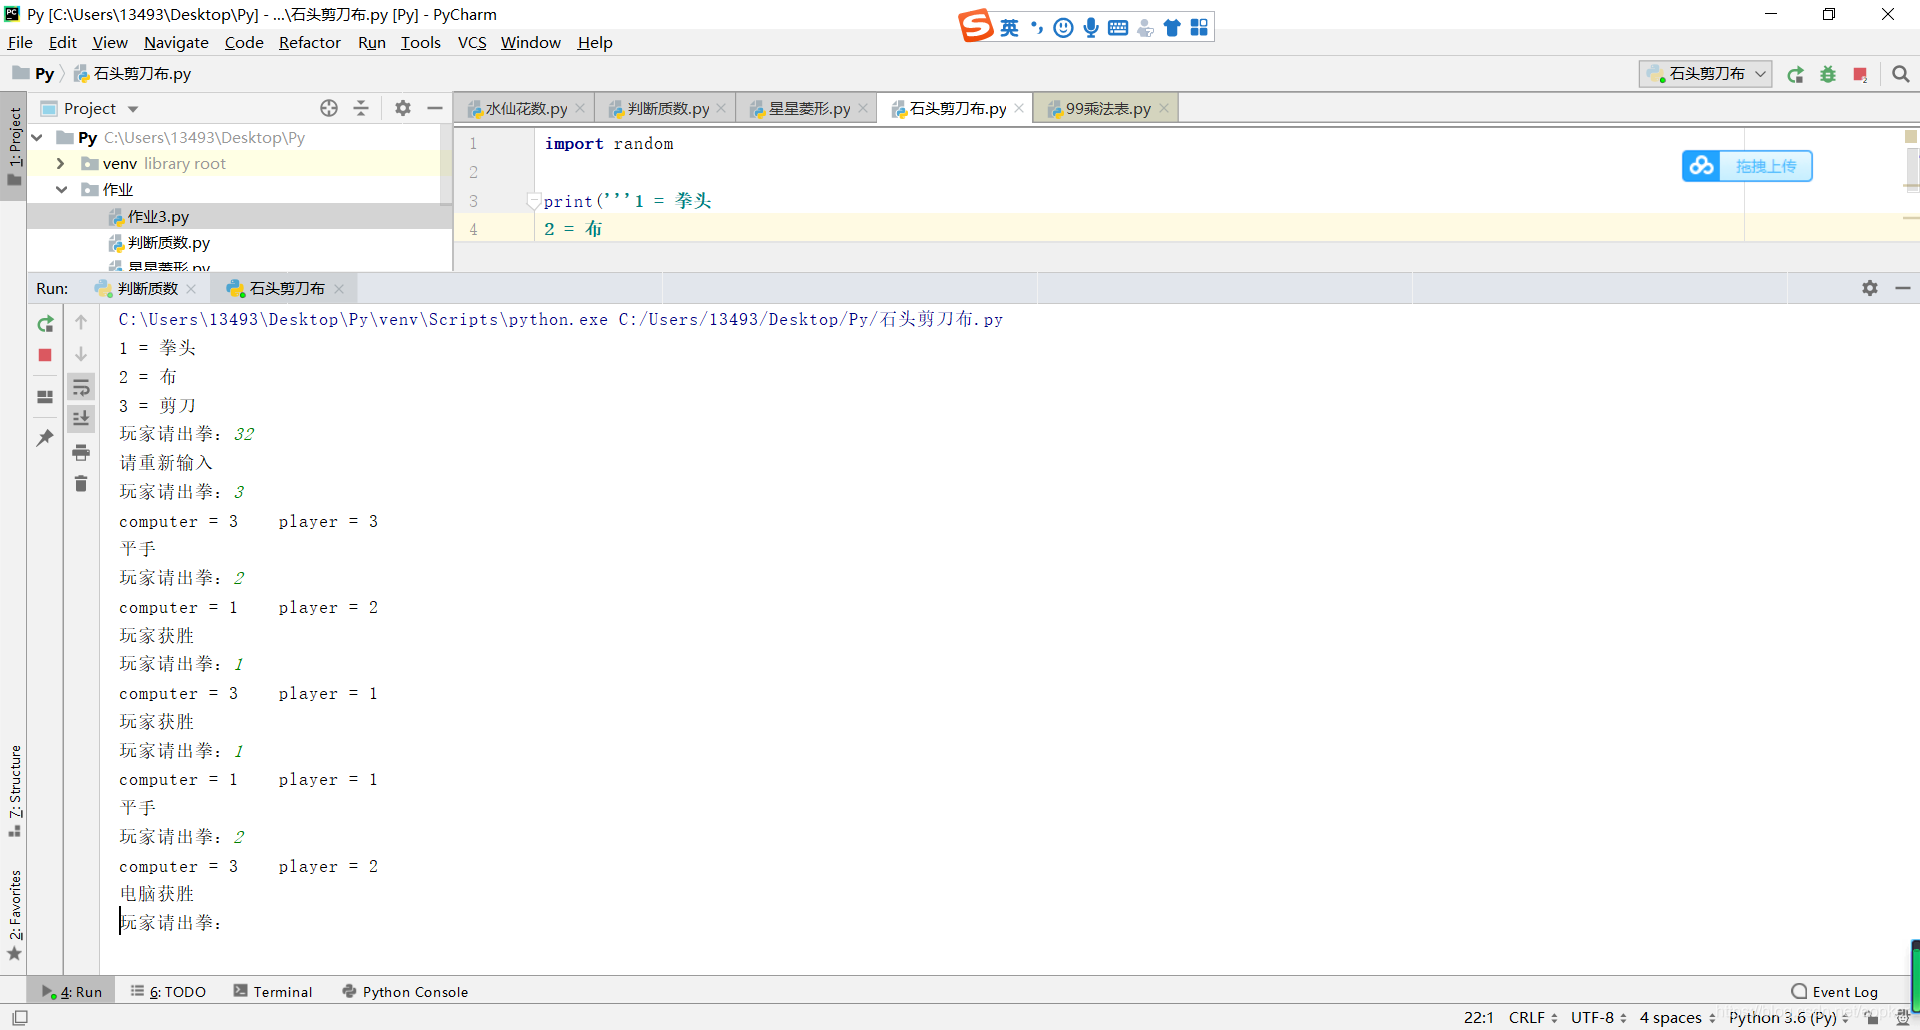Viewport: 1920px width, 1030px height.
Task: Open the Refactor menu
Action: point(310,42)
